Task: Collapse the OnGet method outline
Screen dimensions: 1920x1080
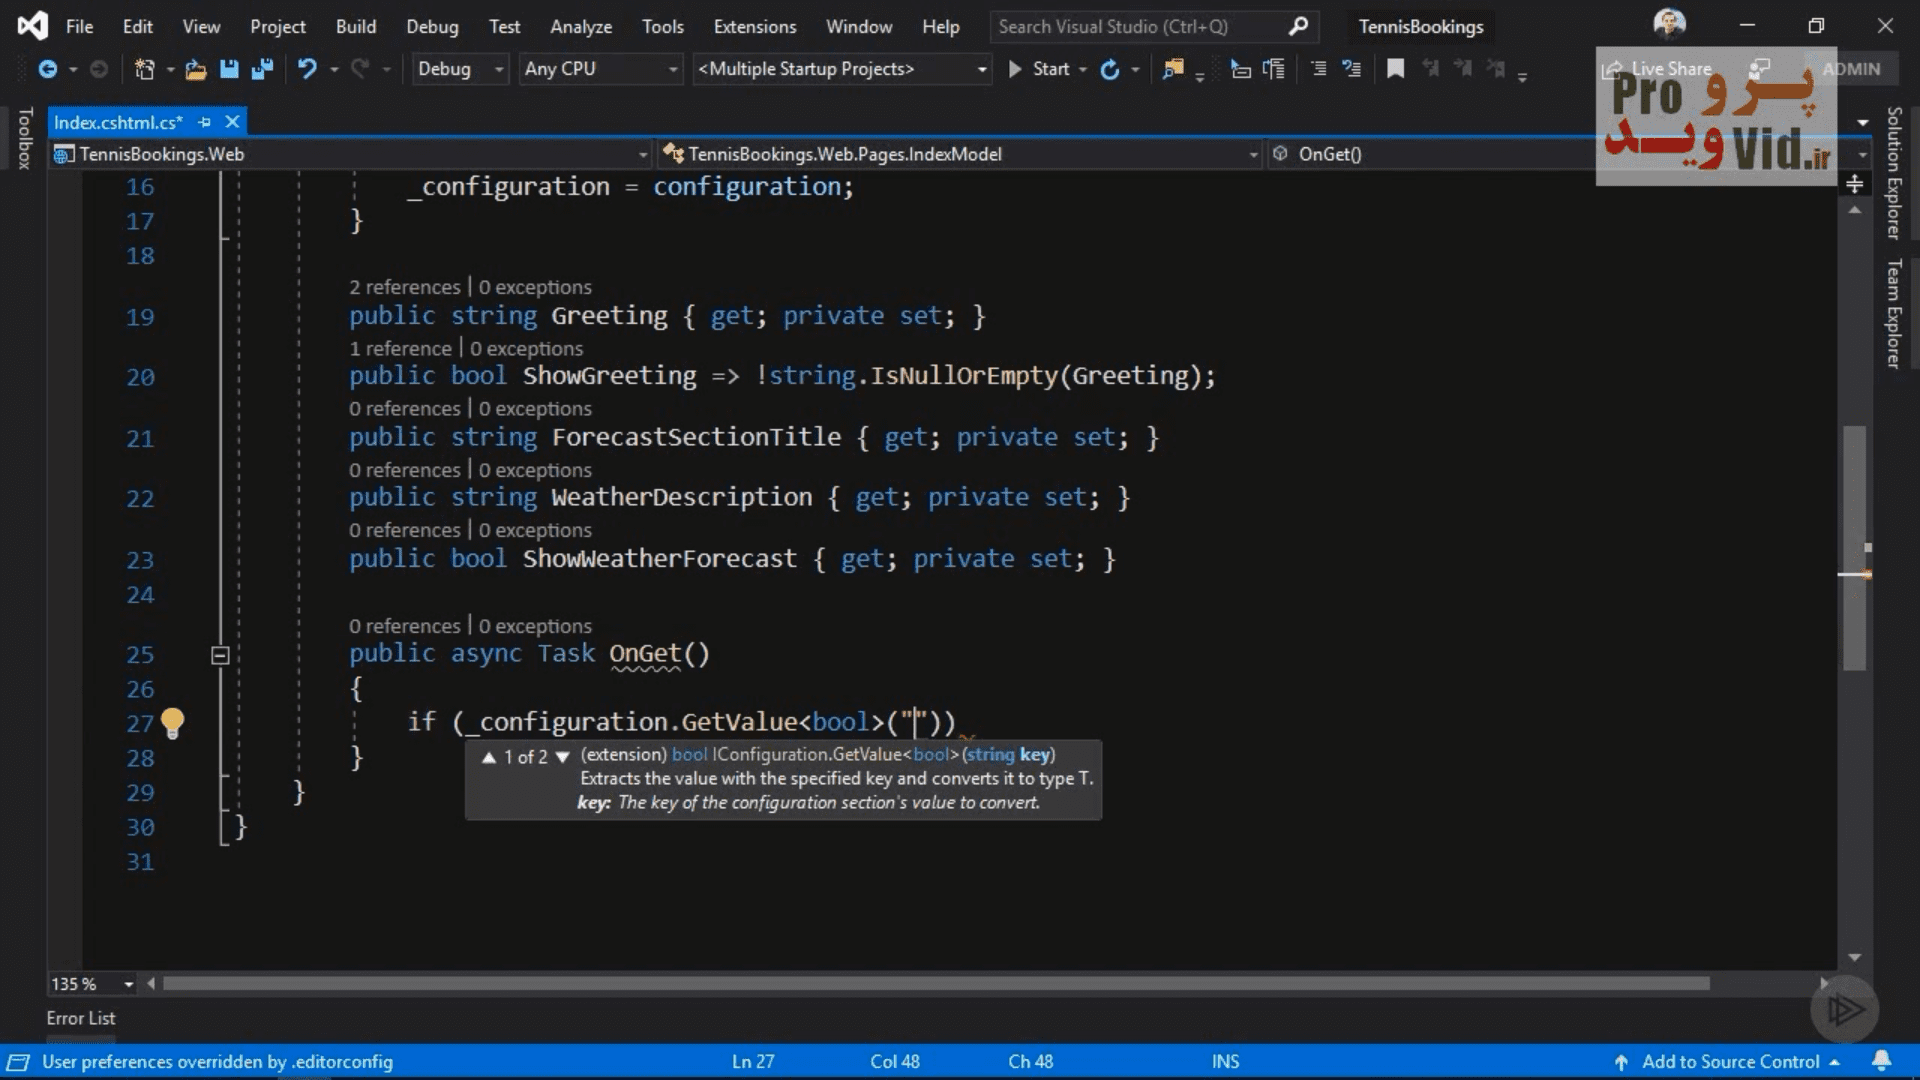Action: pos(220,655)
